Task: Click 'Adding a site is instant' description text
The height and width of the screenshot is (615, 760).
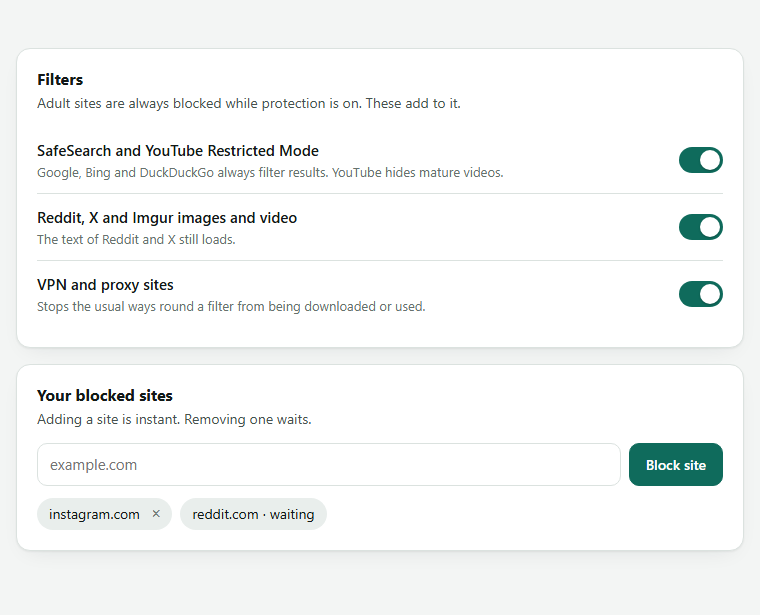Action: [x=174, y=419]
